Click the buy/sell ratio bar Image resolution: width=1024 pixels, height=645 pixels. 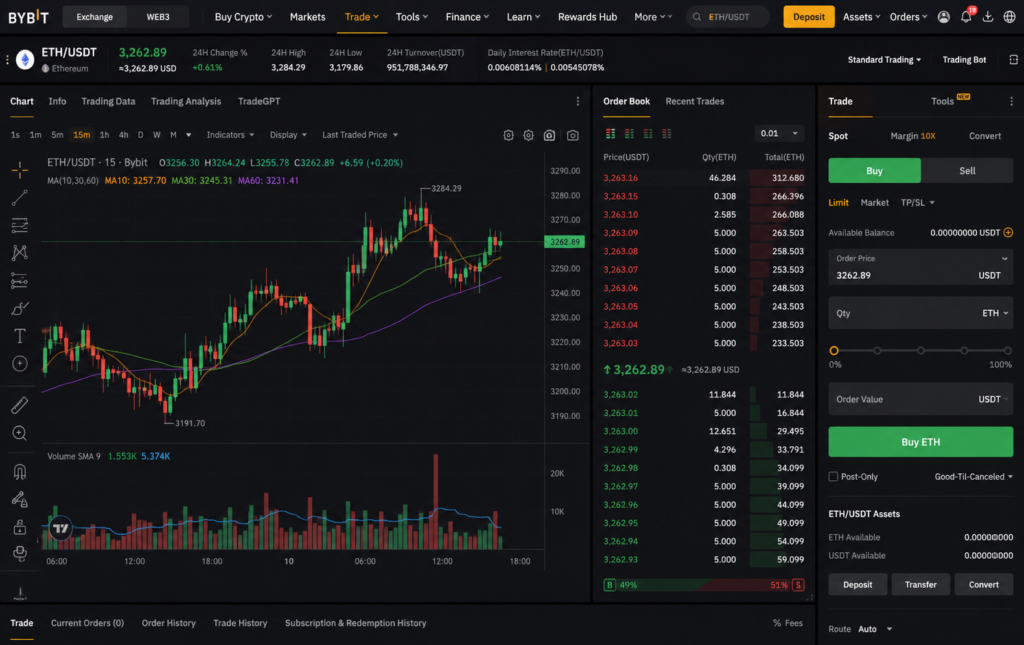tap(704, 585)
